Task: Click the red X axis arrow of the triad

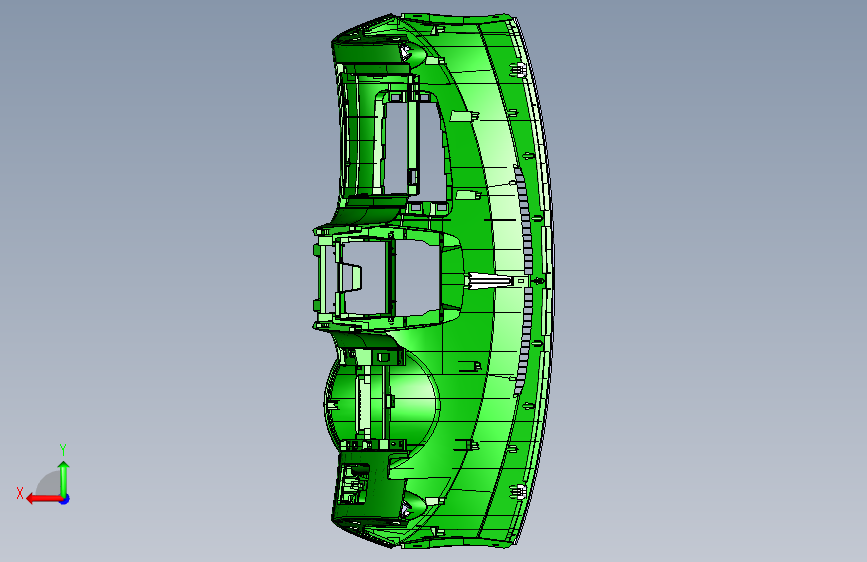Action: click(43, 499)
